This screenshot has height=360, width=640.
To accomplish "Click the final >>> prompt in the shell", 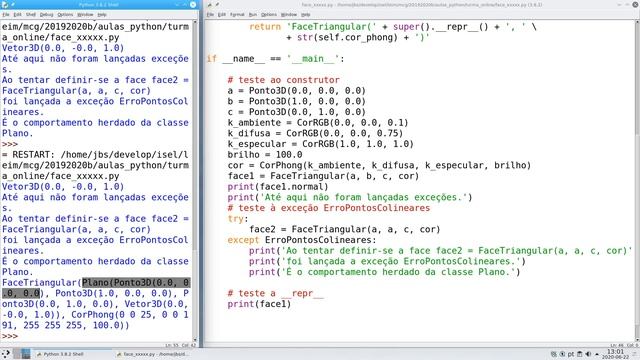I will click(10, 336).
